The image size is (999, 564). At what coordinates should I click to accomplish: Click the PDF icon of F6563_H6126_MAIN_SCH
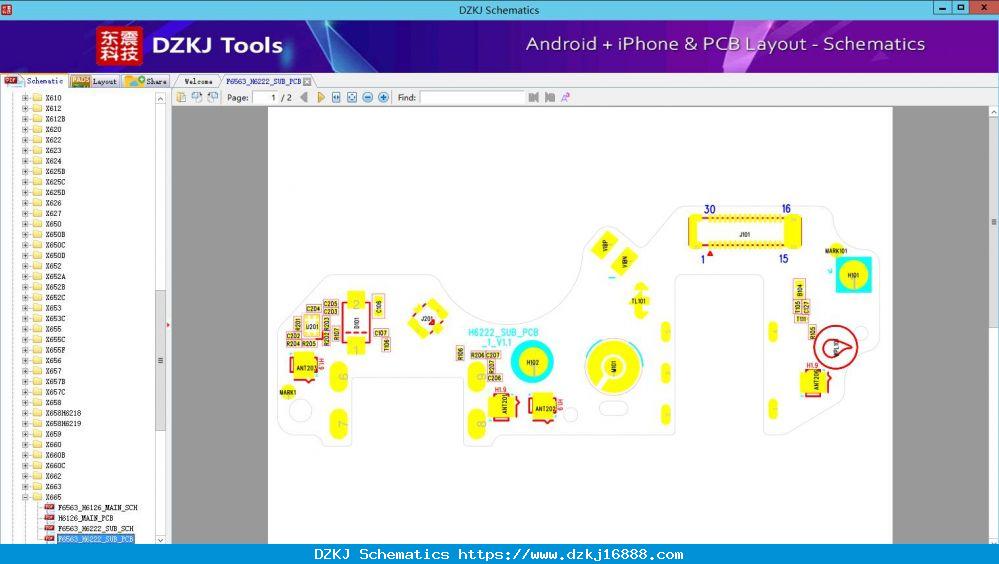pos(49,507)
